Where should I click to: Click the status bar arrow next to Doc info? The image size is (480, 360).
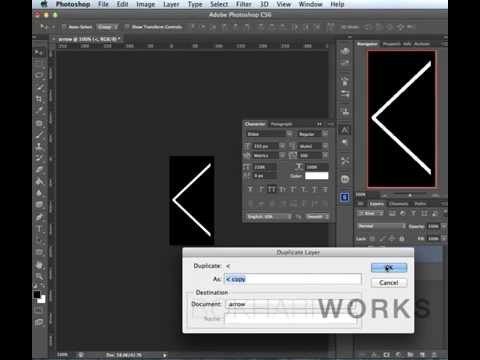click(164, 355)
